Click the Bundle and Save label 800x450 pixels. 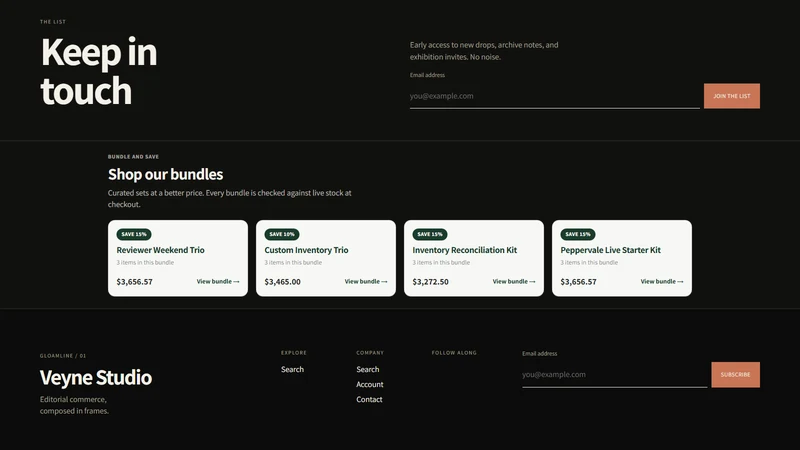coord(133,157)
